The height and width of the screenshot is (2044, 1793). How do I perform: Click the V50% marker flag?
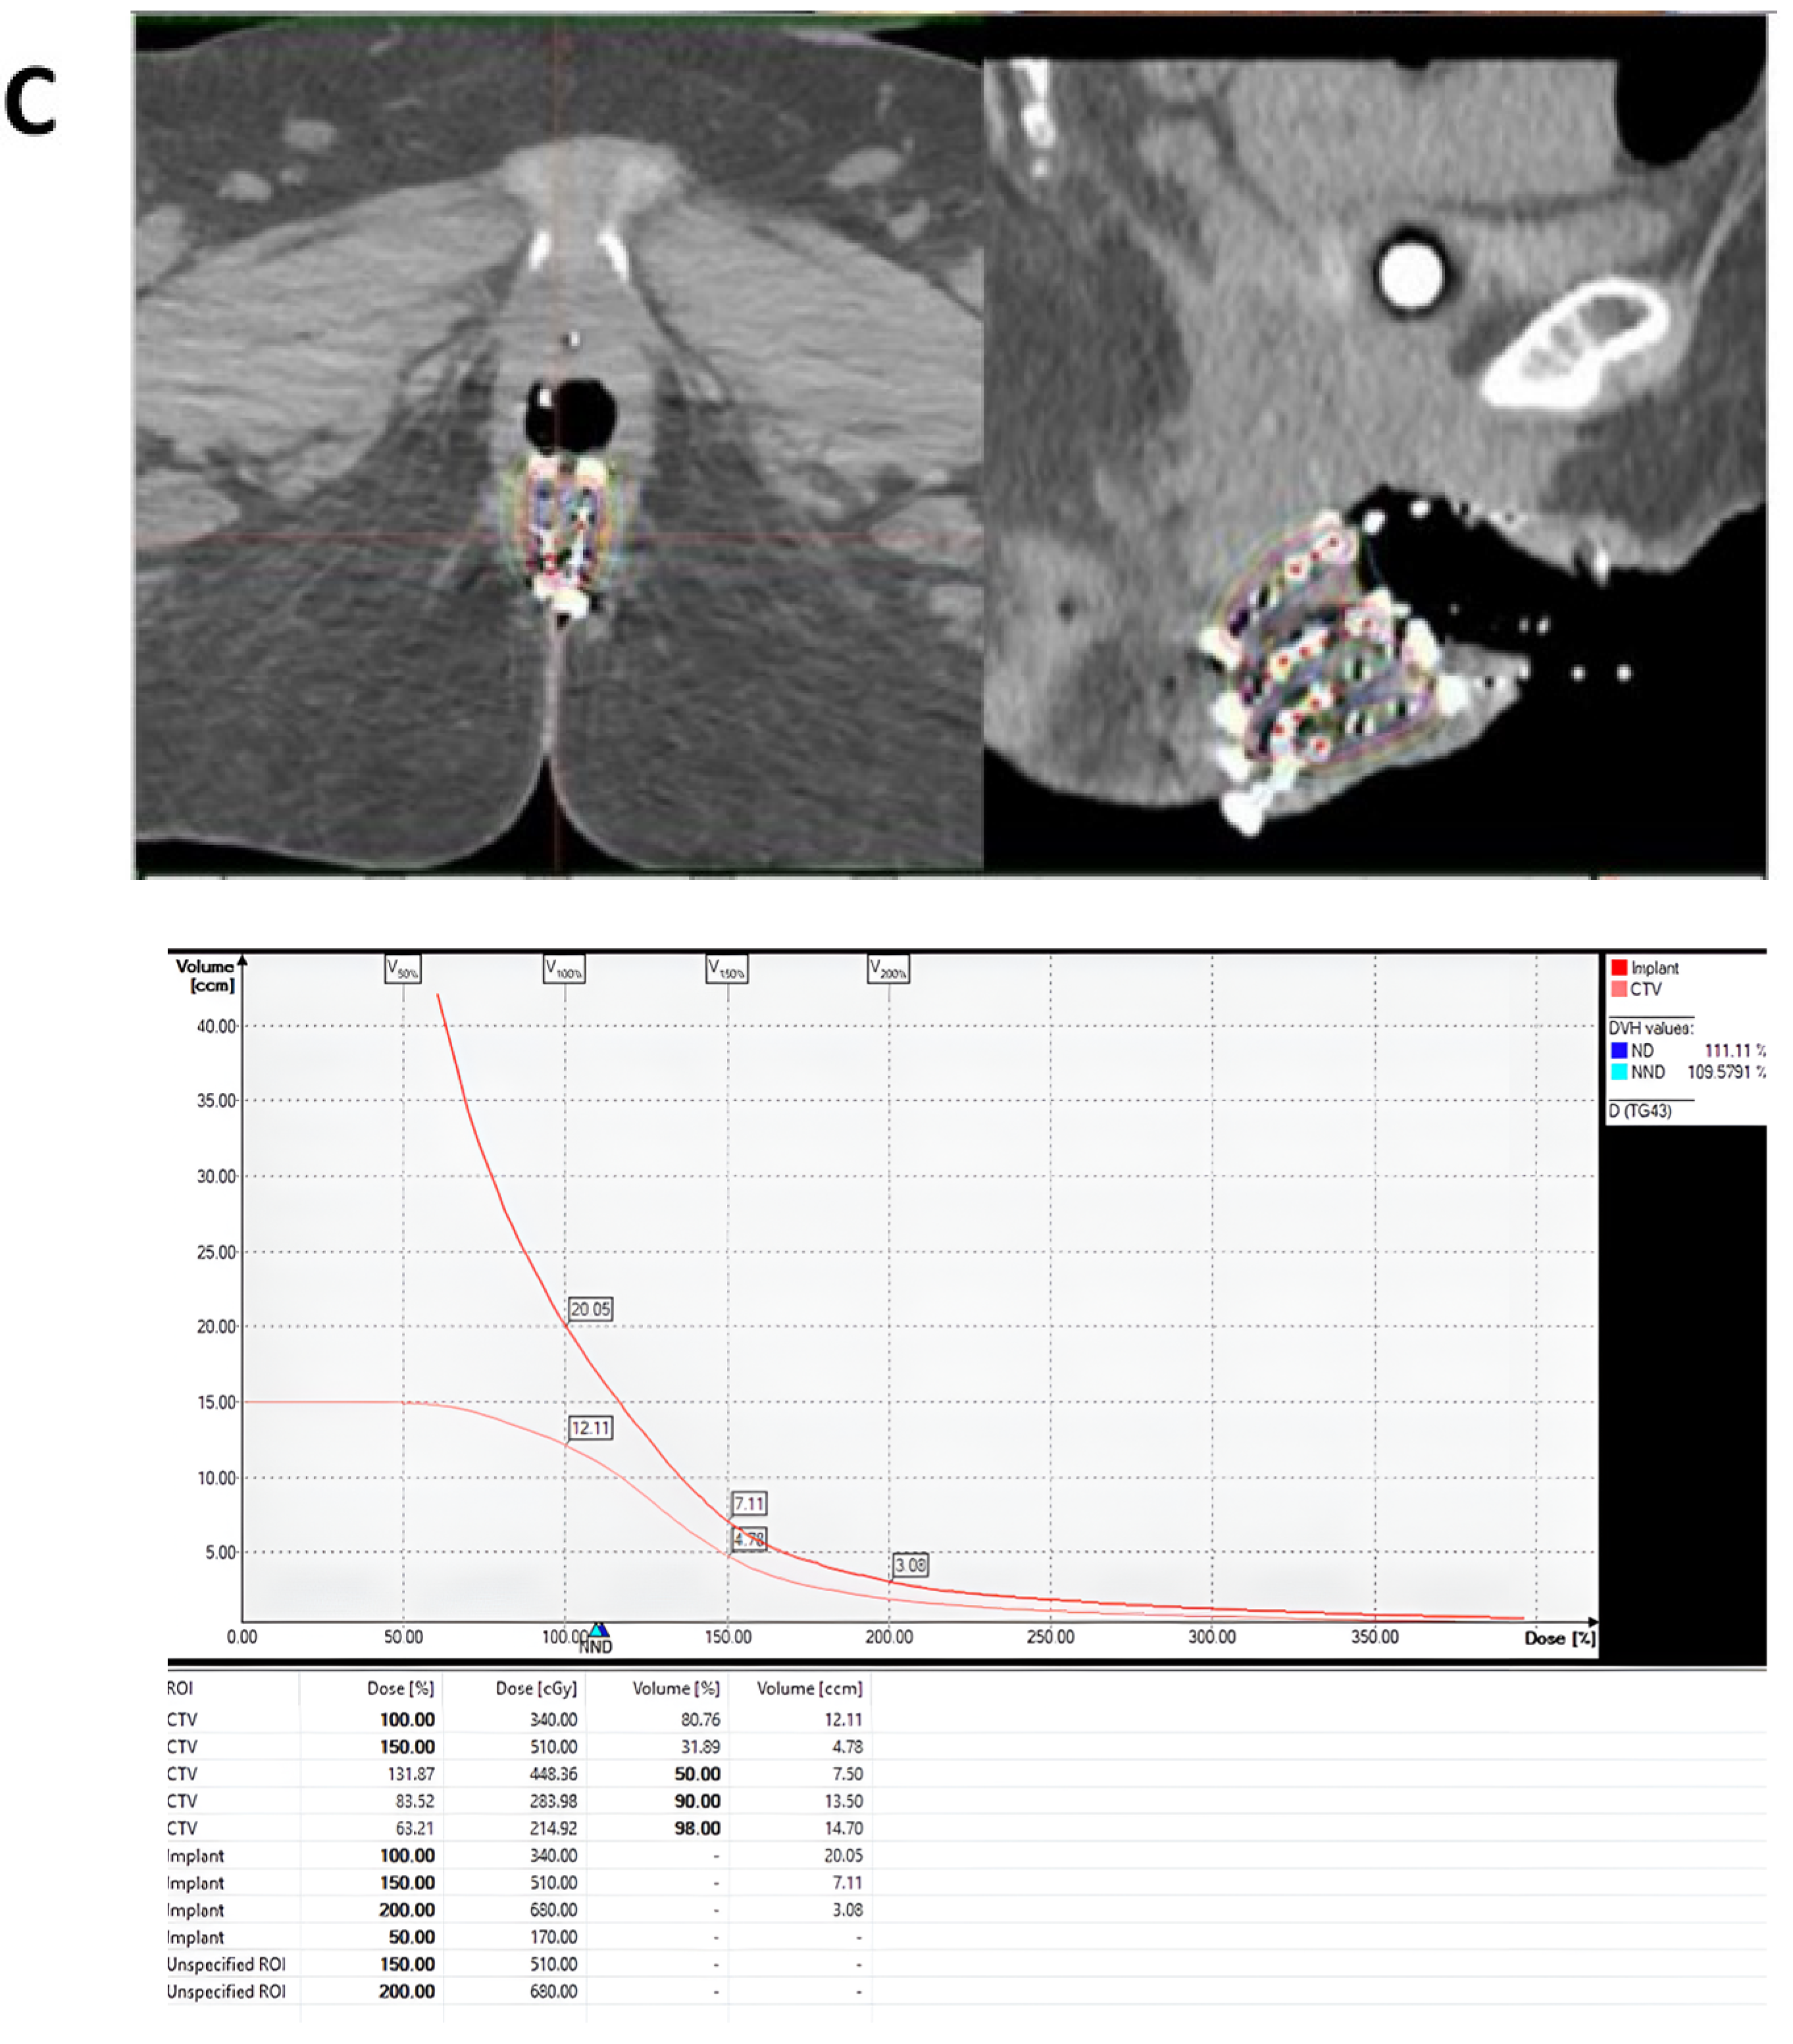coord(402,969)
